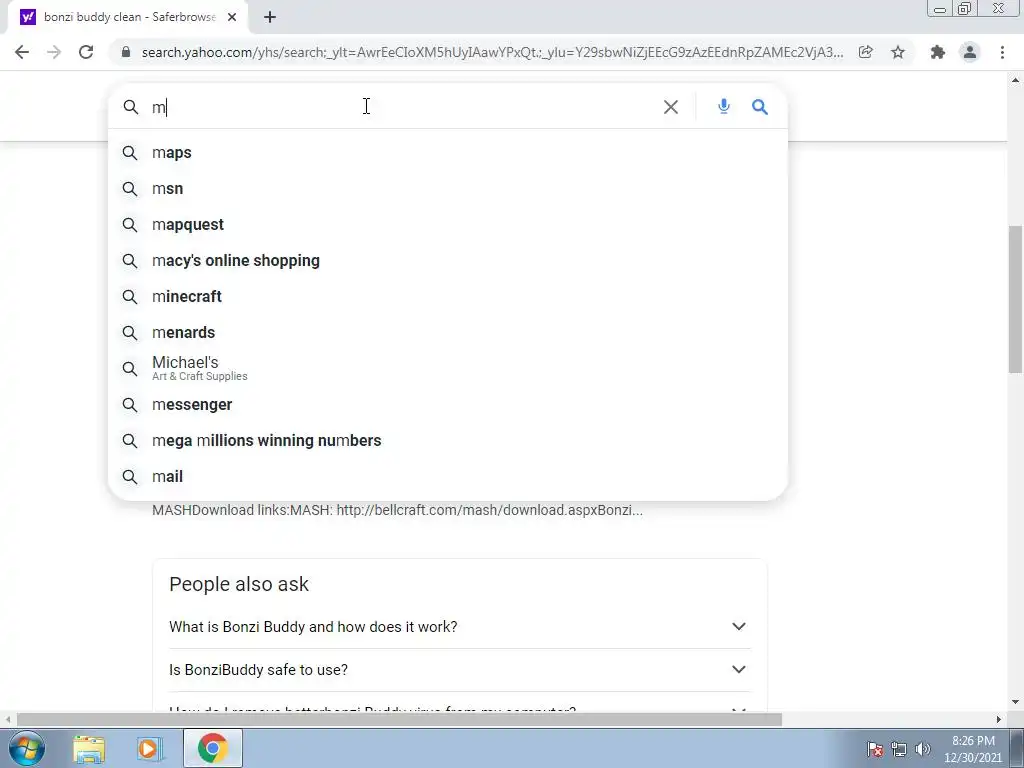Click the browser forward arrow

(x=54, y=52)
